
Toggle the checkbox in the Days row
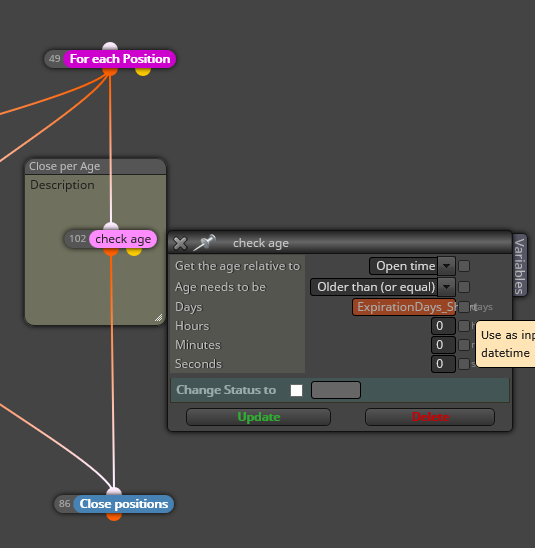[x=464, y=307]
